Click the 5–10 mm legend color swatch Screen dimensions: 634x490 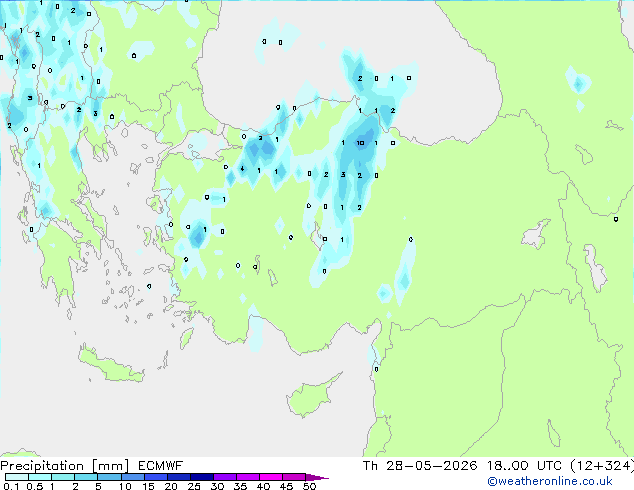tap(109, 477)
